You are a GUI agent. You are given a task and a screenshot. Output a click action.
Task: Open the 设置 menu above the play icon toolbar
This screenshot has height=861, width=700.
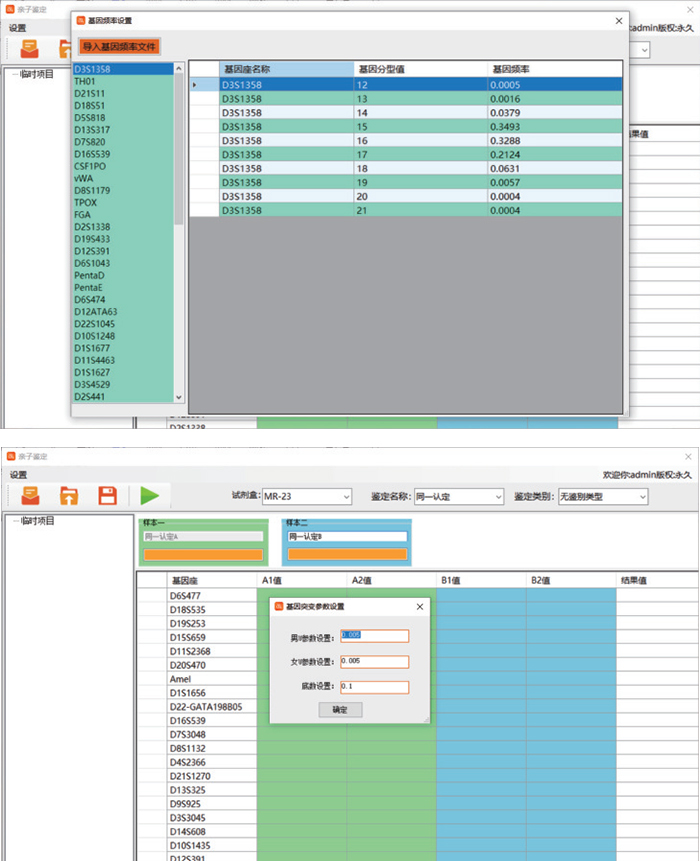tap(18, 475)
